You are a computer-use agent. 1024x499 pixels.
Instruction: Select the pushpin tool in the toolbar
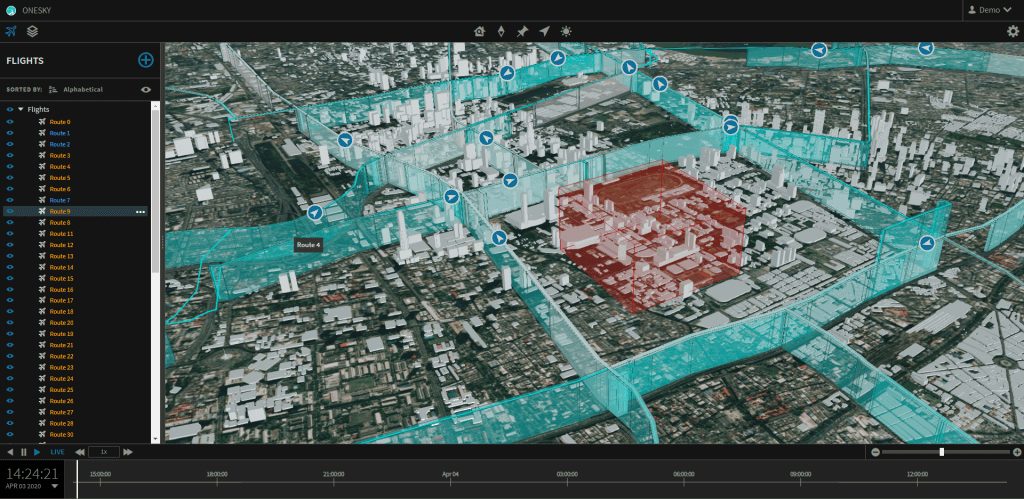(522, 31)
